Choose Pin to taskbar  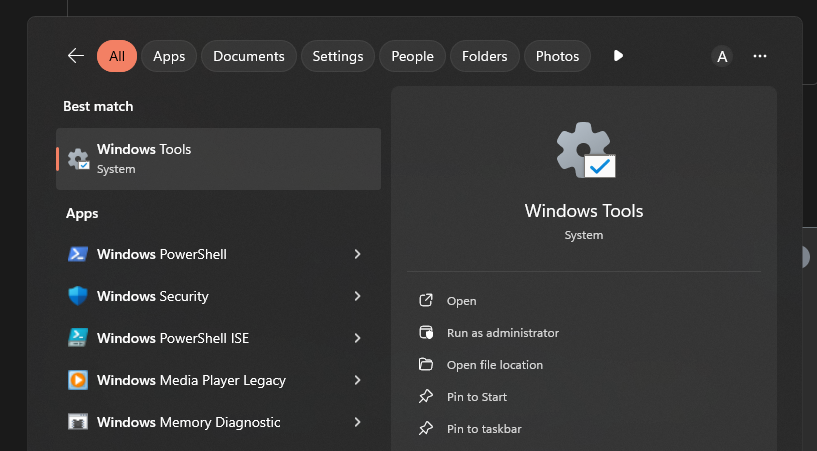coord(484,429)
